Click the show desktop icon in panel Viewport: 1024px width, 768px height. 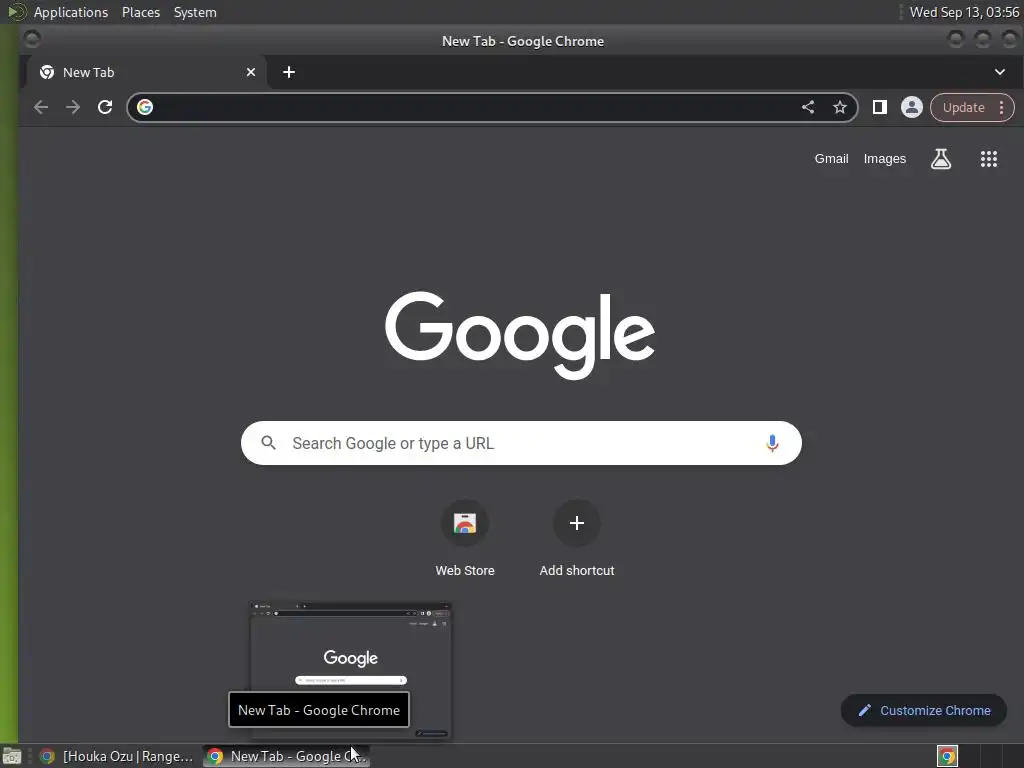click(12, 756)
